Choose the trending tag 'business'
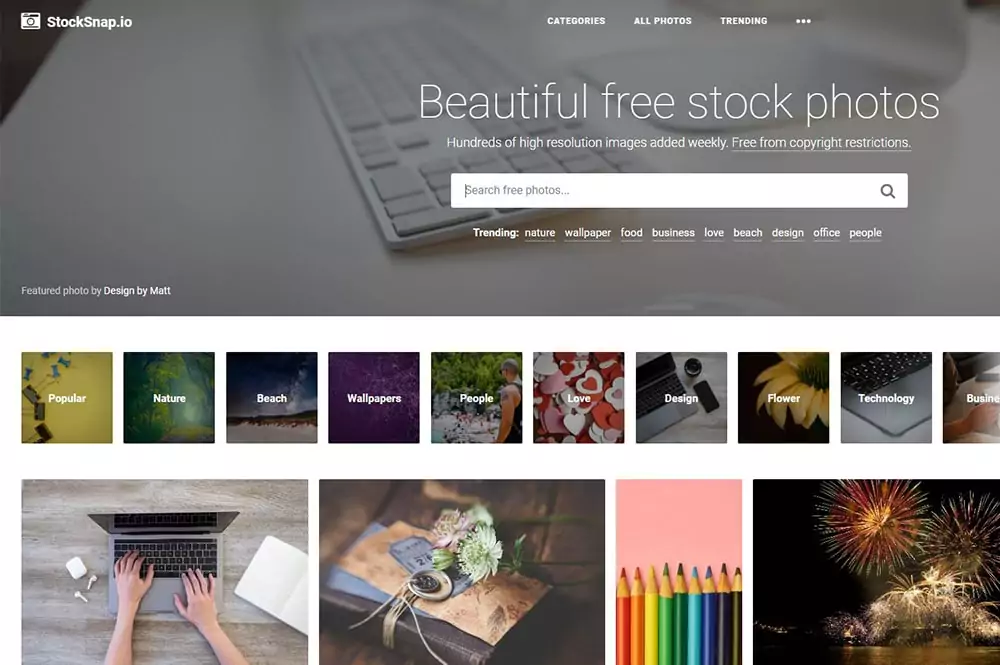This screenshot has height=665, width=1000. (x=673, y=233)
